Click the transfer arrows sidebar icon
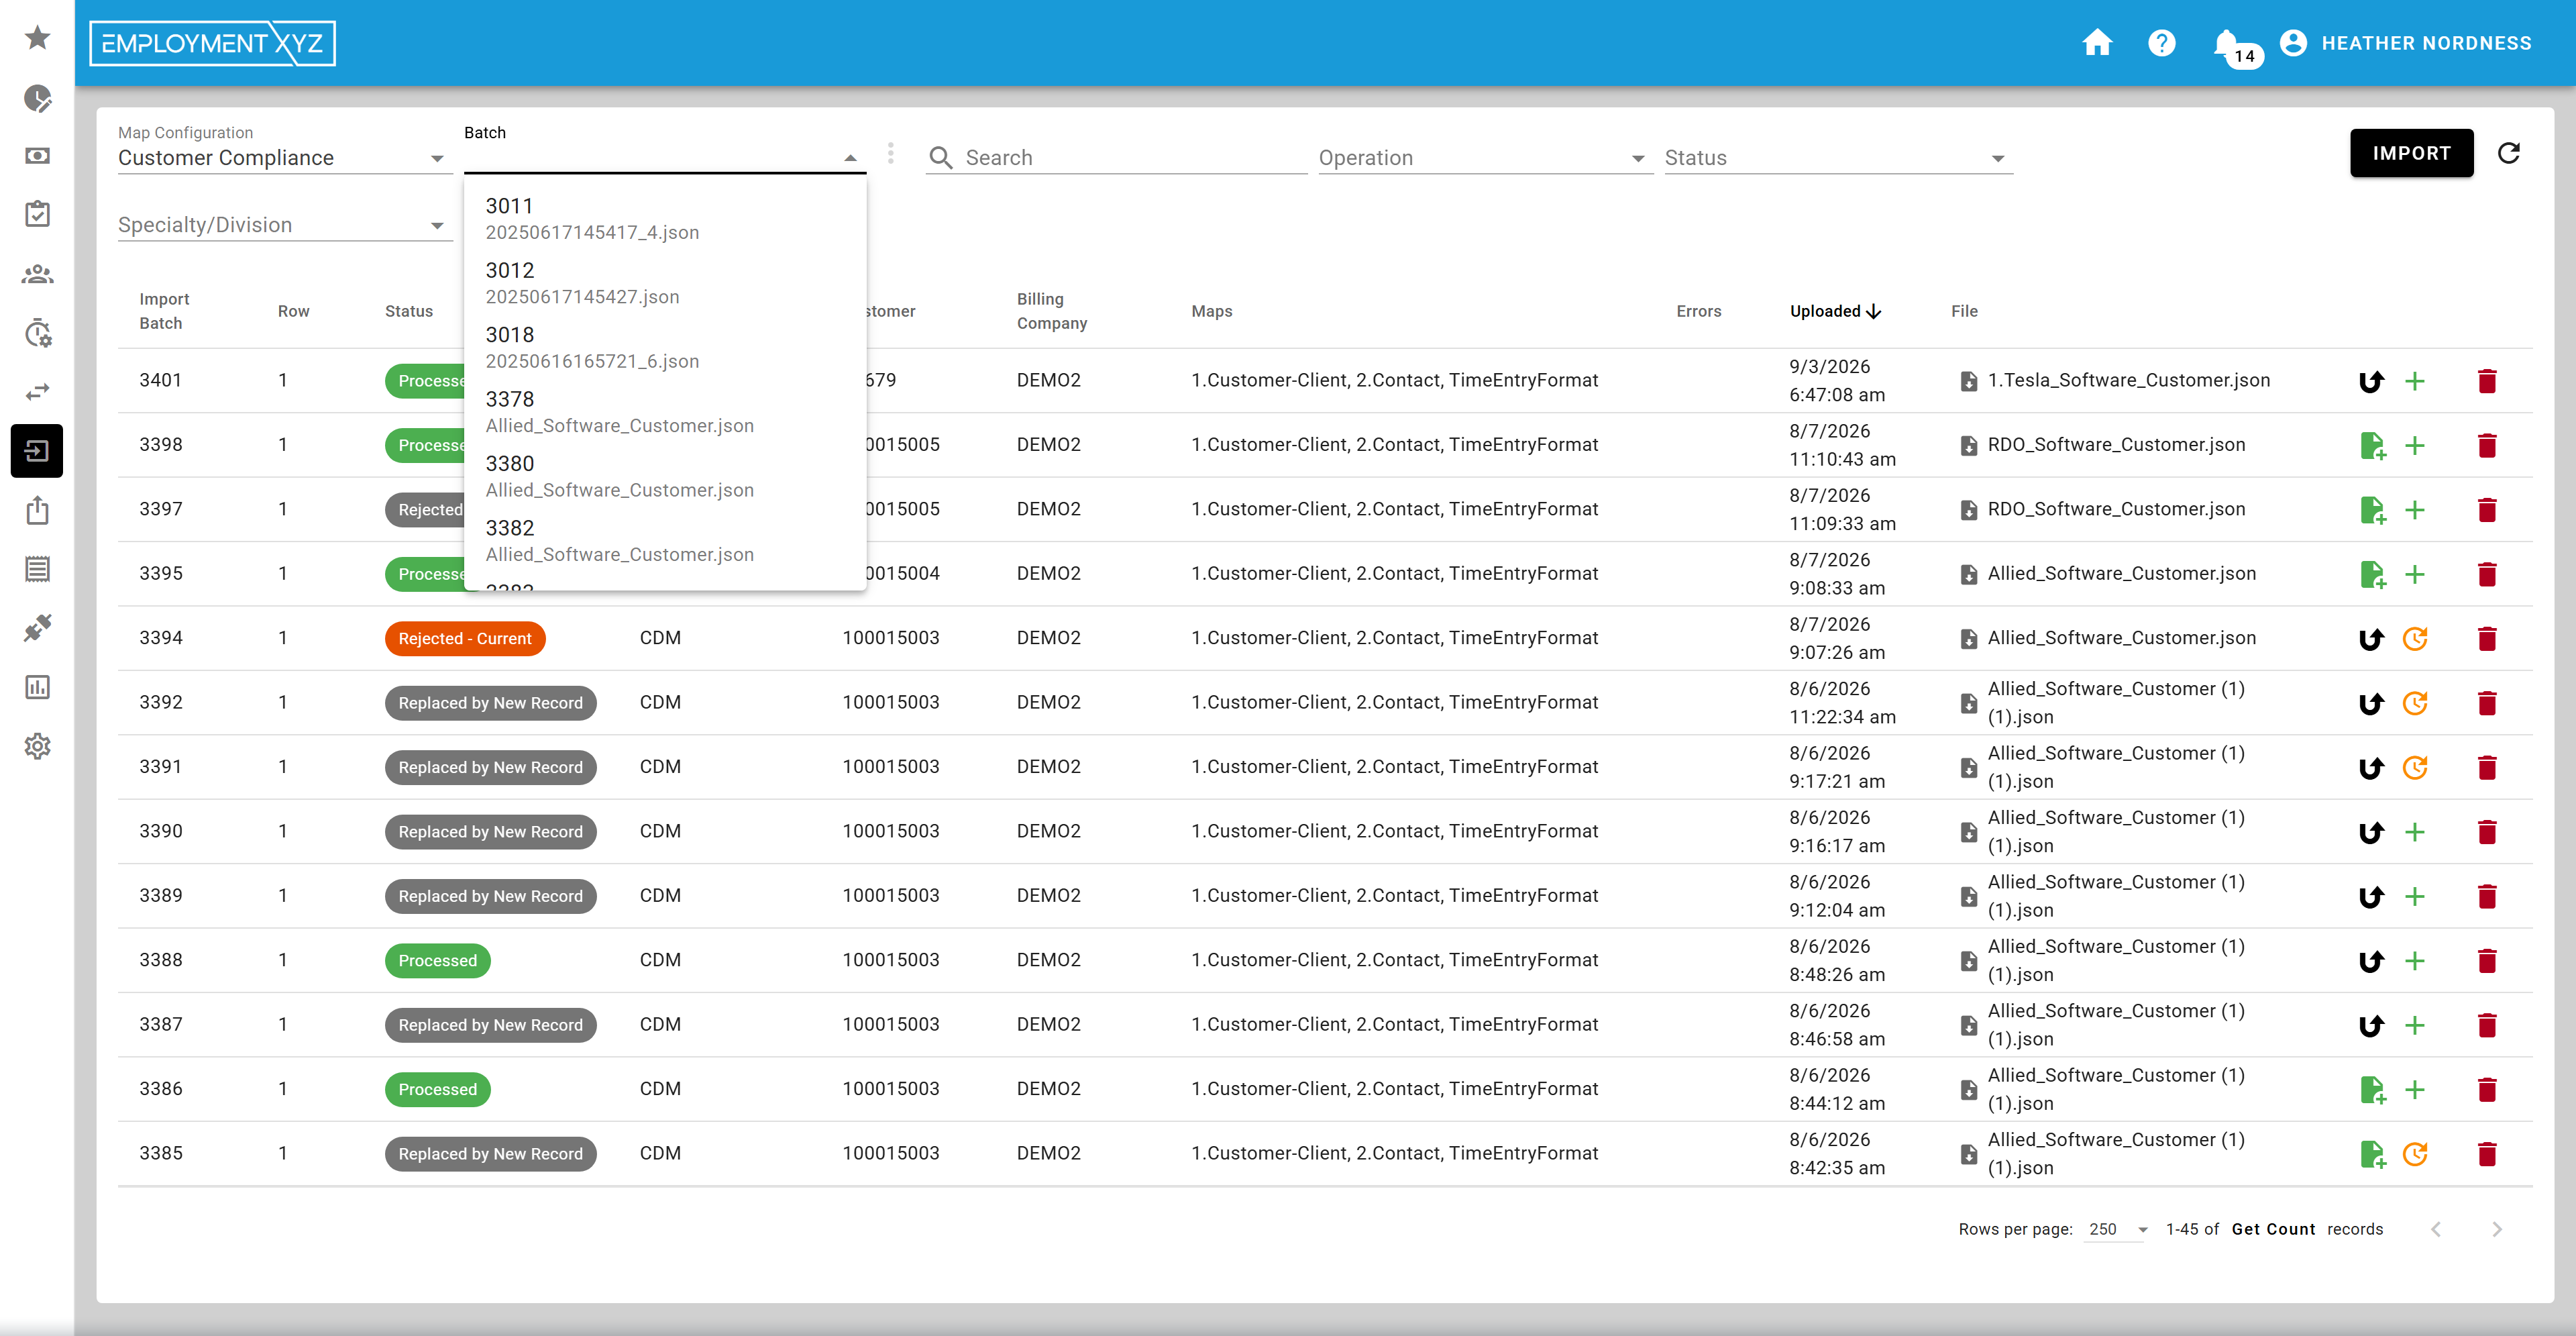 (x=37, y=392)
